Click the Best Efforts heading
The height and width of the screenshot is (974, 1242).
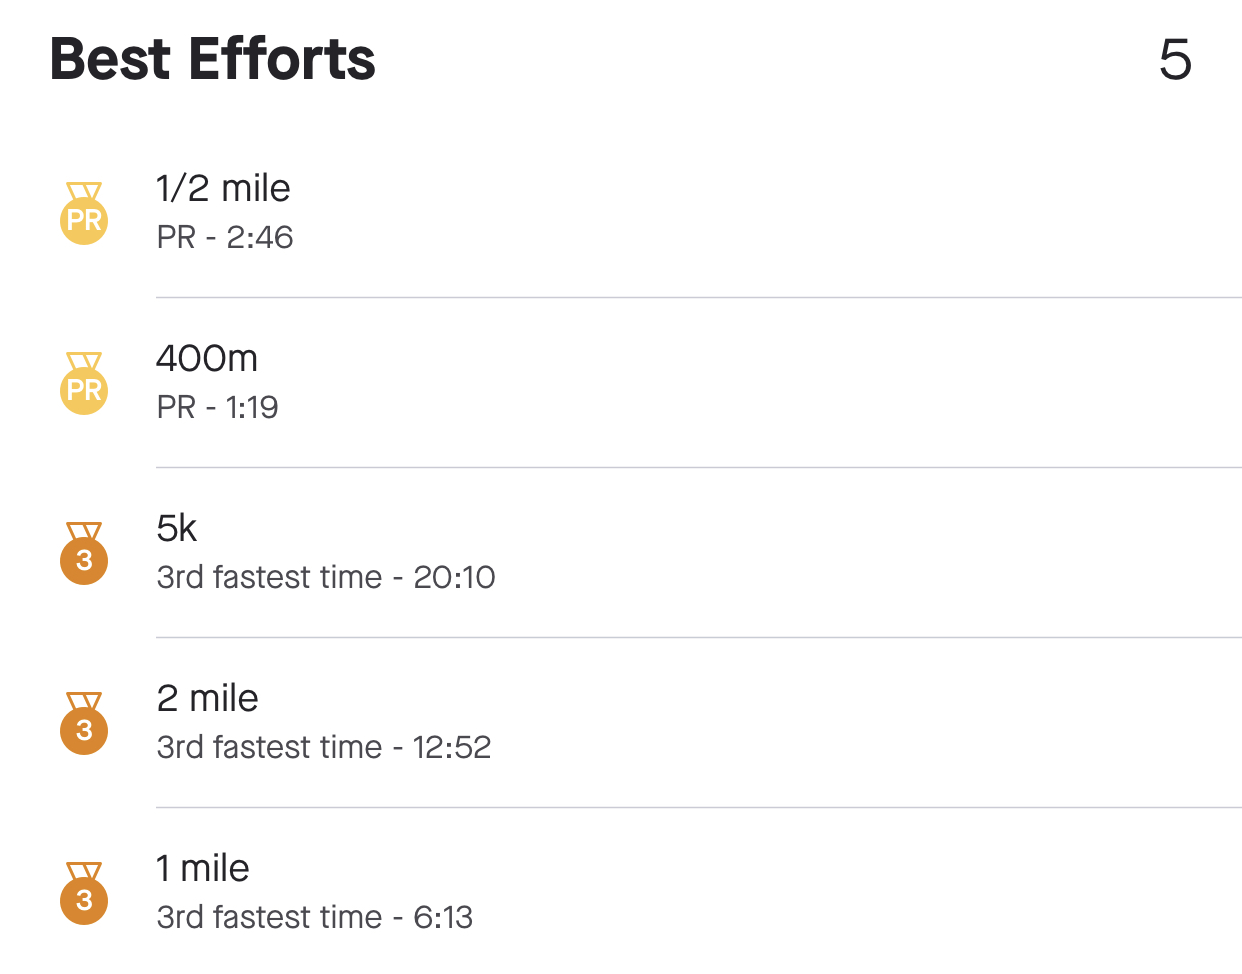pyautogui.click(x=212, y=59)
